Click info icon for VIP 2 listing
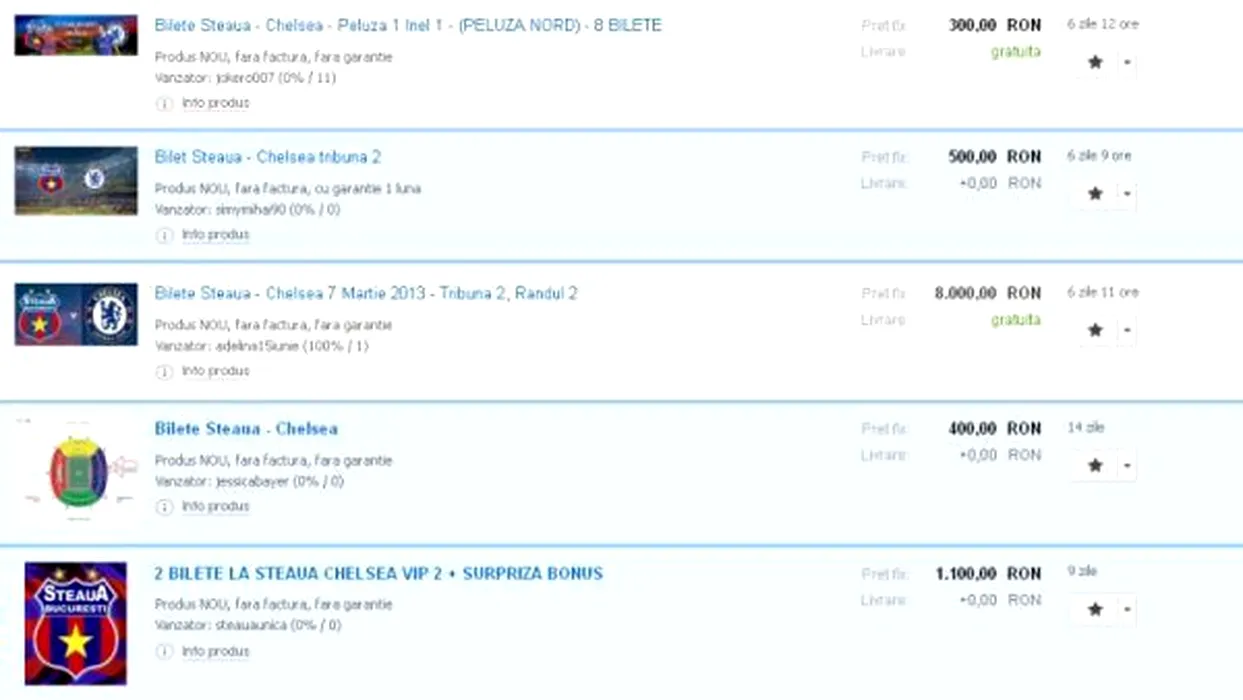Screen dimensions: 1243x700 click(x=164, y=652)
